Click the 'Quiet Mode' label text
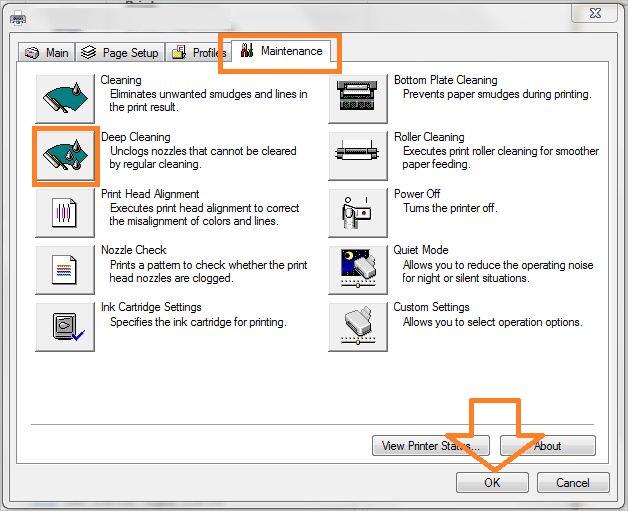This screenshot has height=511, width=628. (x=421, y=250)
